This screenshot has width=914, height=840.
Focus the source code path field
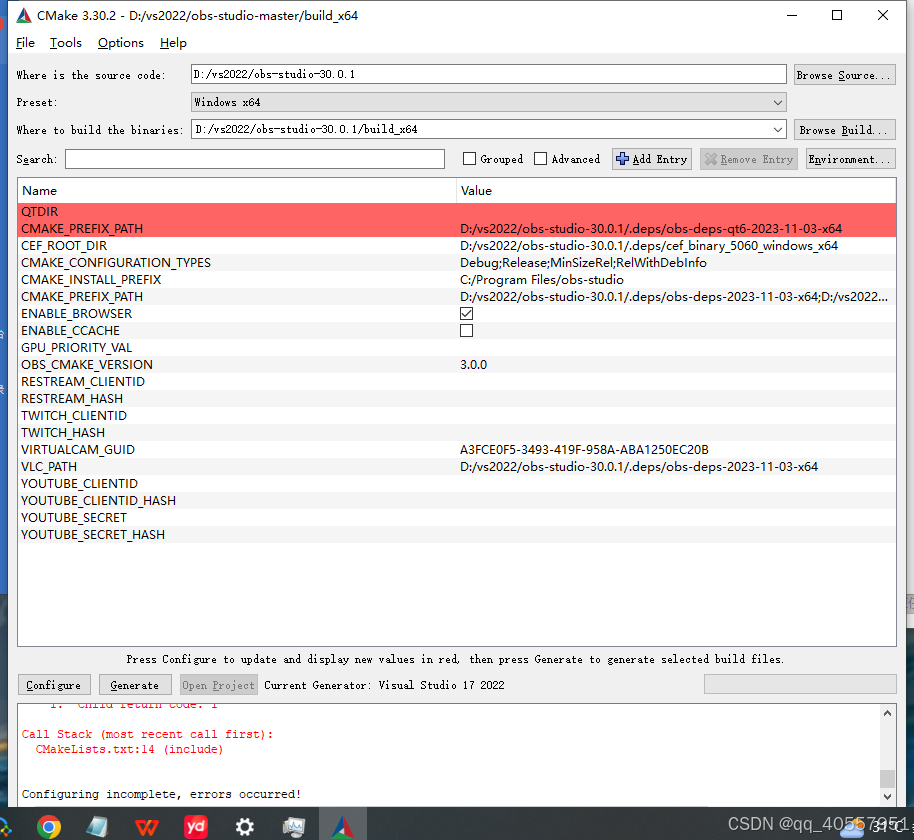(x=488, y=74)
